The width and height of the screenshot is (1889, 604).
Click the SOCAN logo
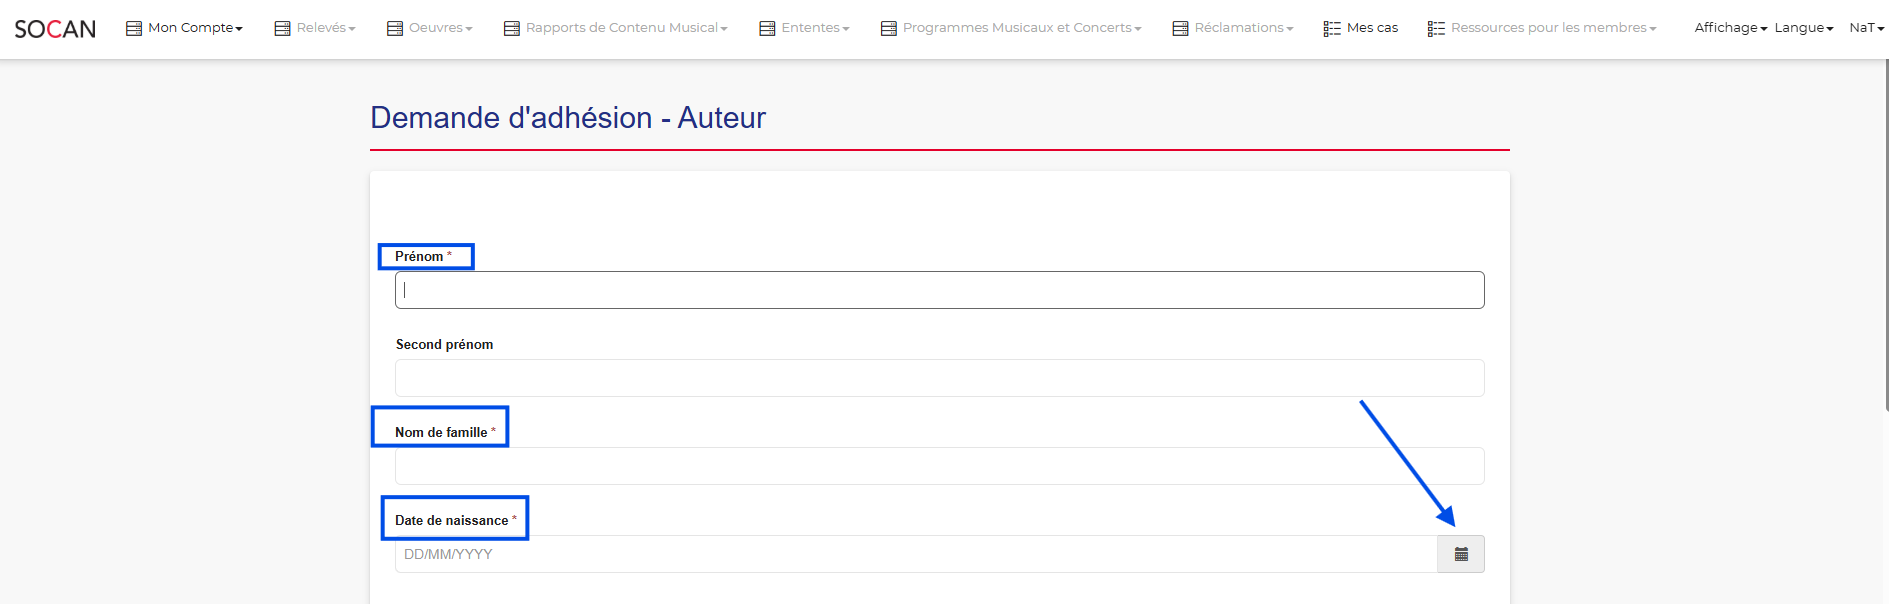pyautogui.click(x=55, y=29)
